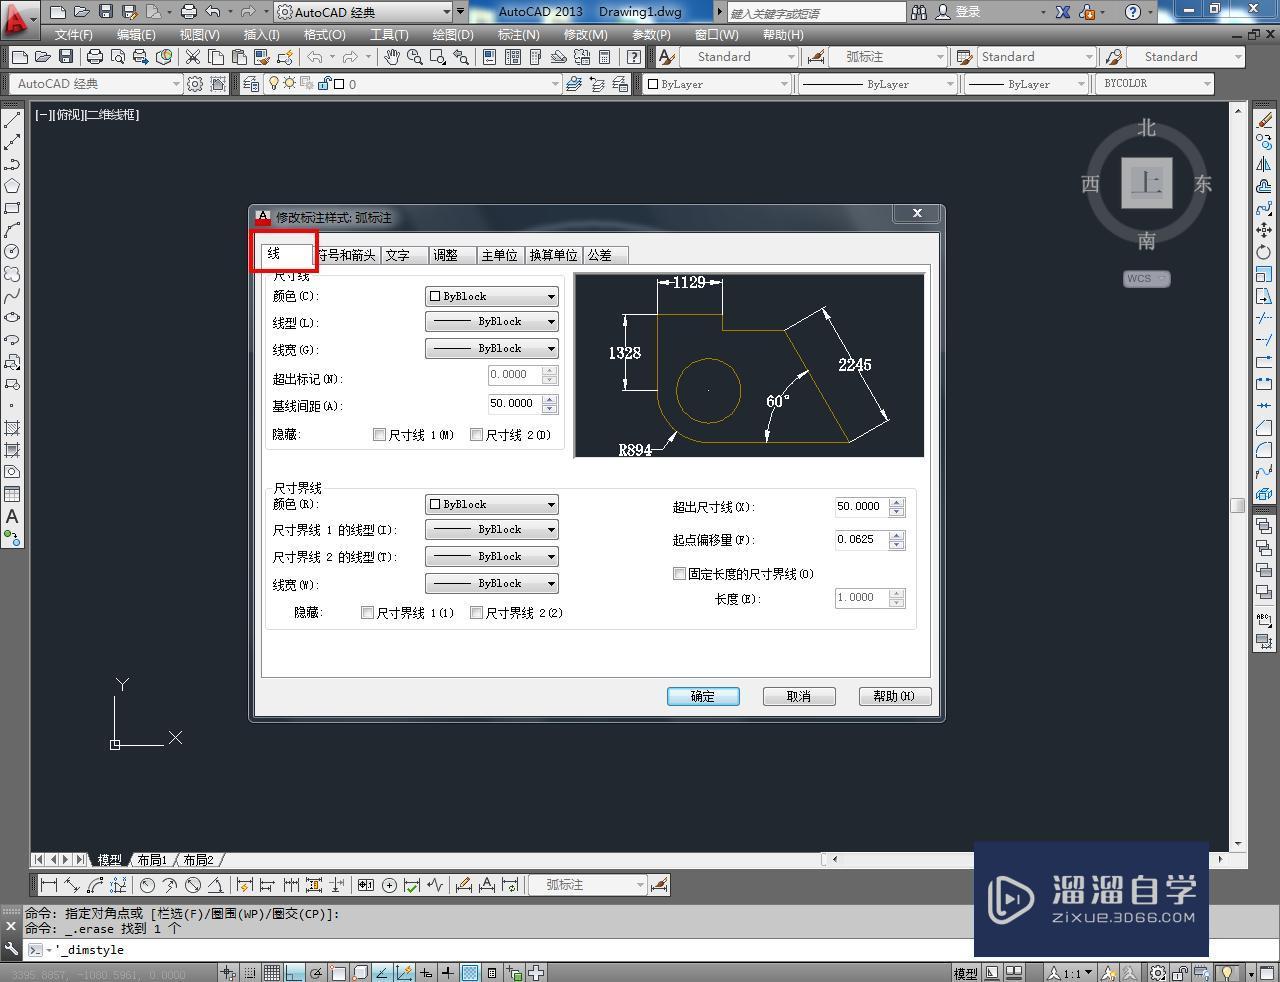This screenshot has height=982, width=1280.
Task: Click the Linear dimension icon
Action: coord(48,885)
